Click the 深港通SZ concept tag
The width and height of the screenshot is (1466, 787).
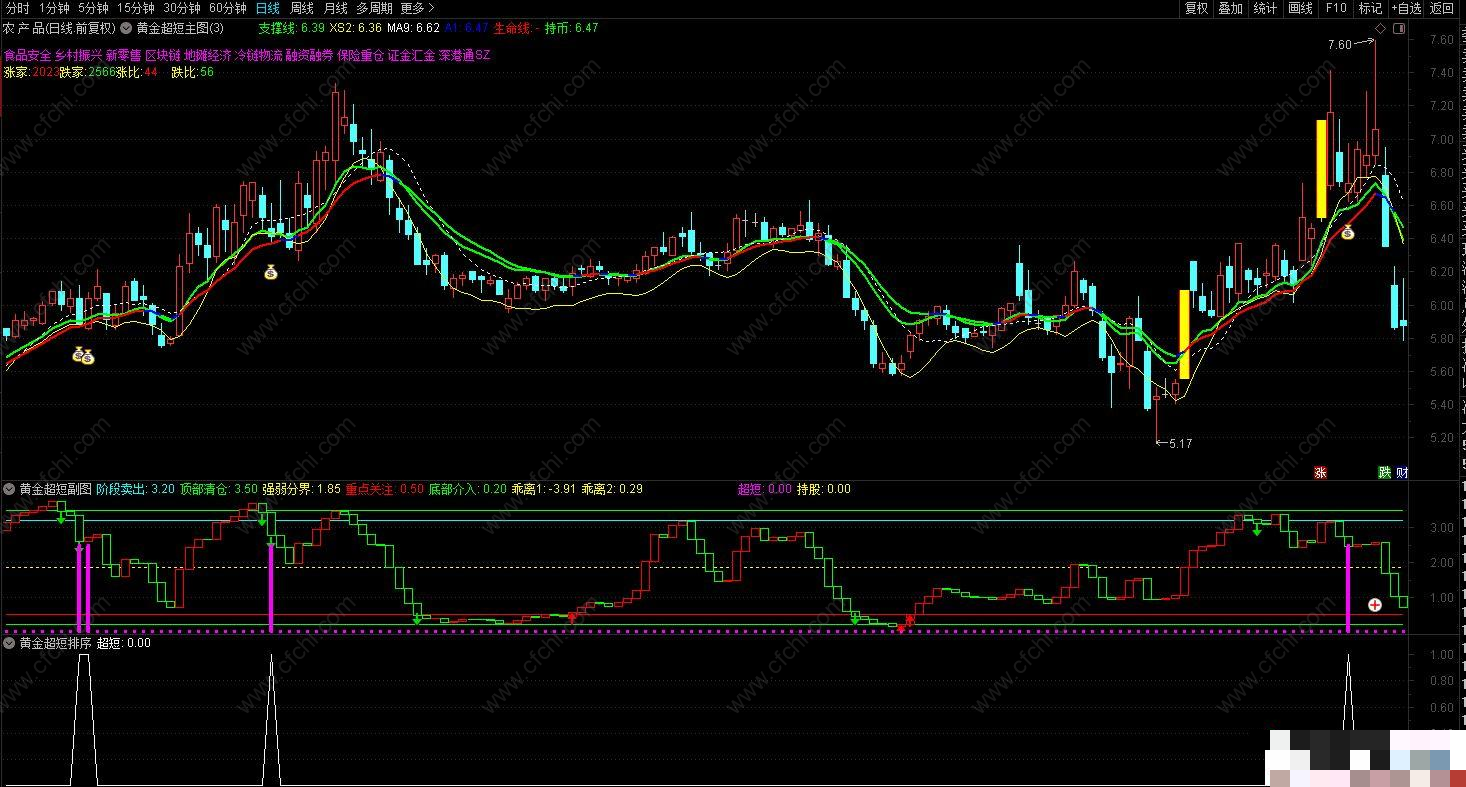(465, 56)
